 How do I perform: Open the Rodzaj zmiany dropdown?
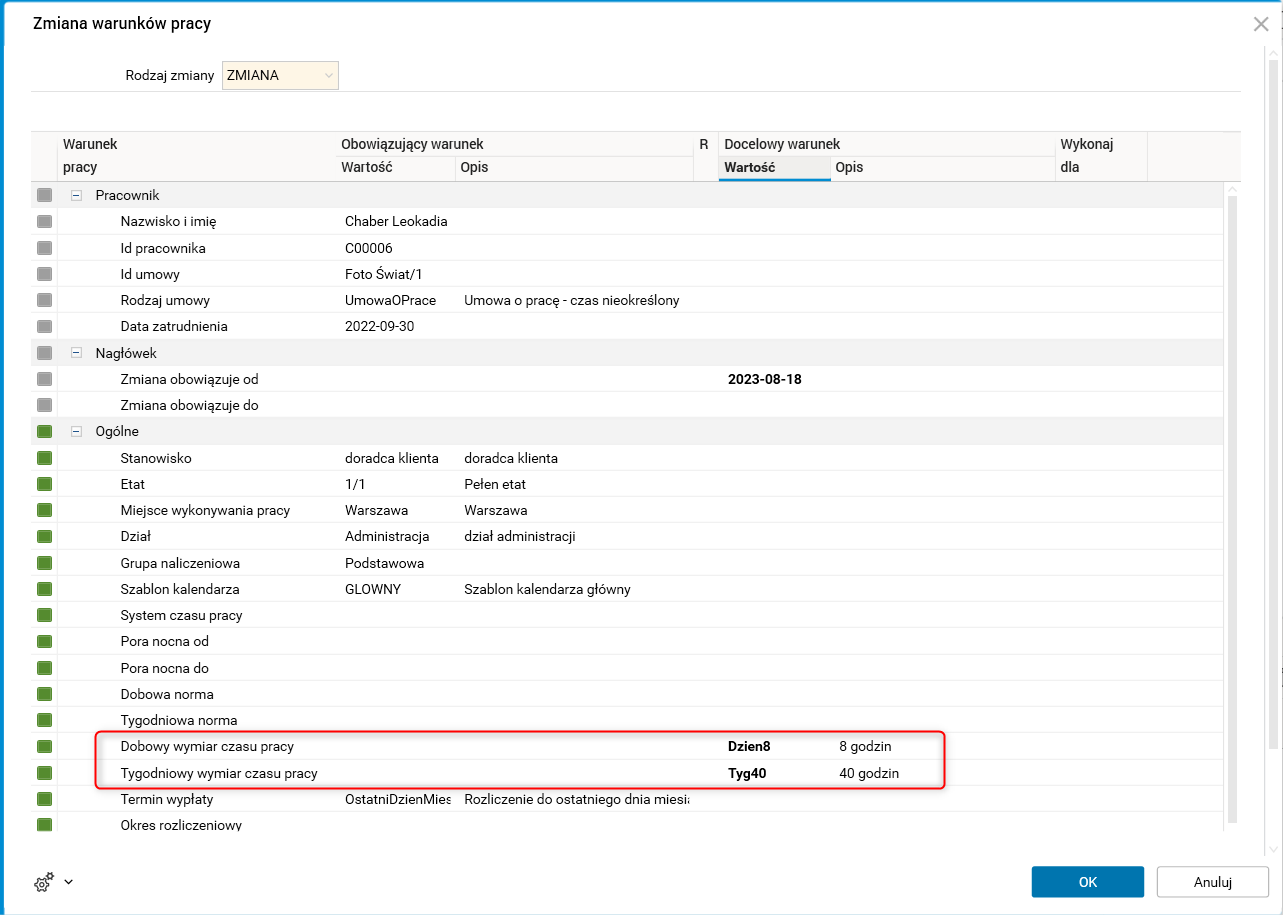328,75
